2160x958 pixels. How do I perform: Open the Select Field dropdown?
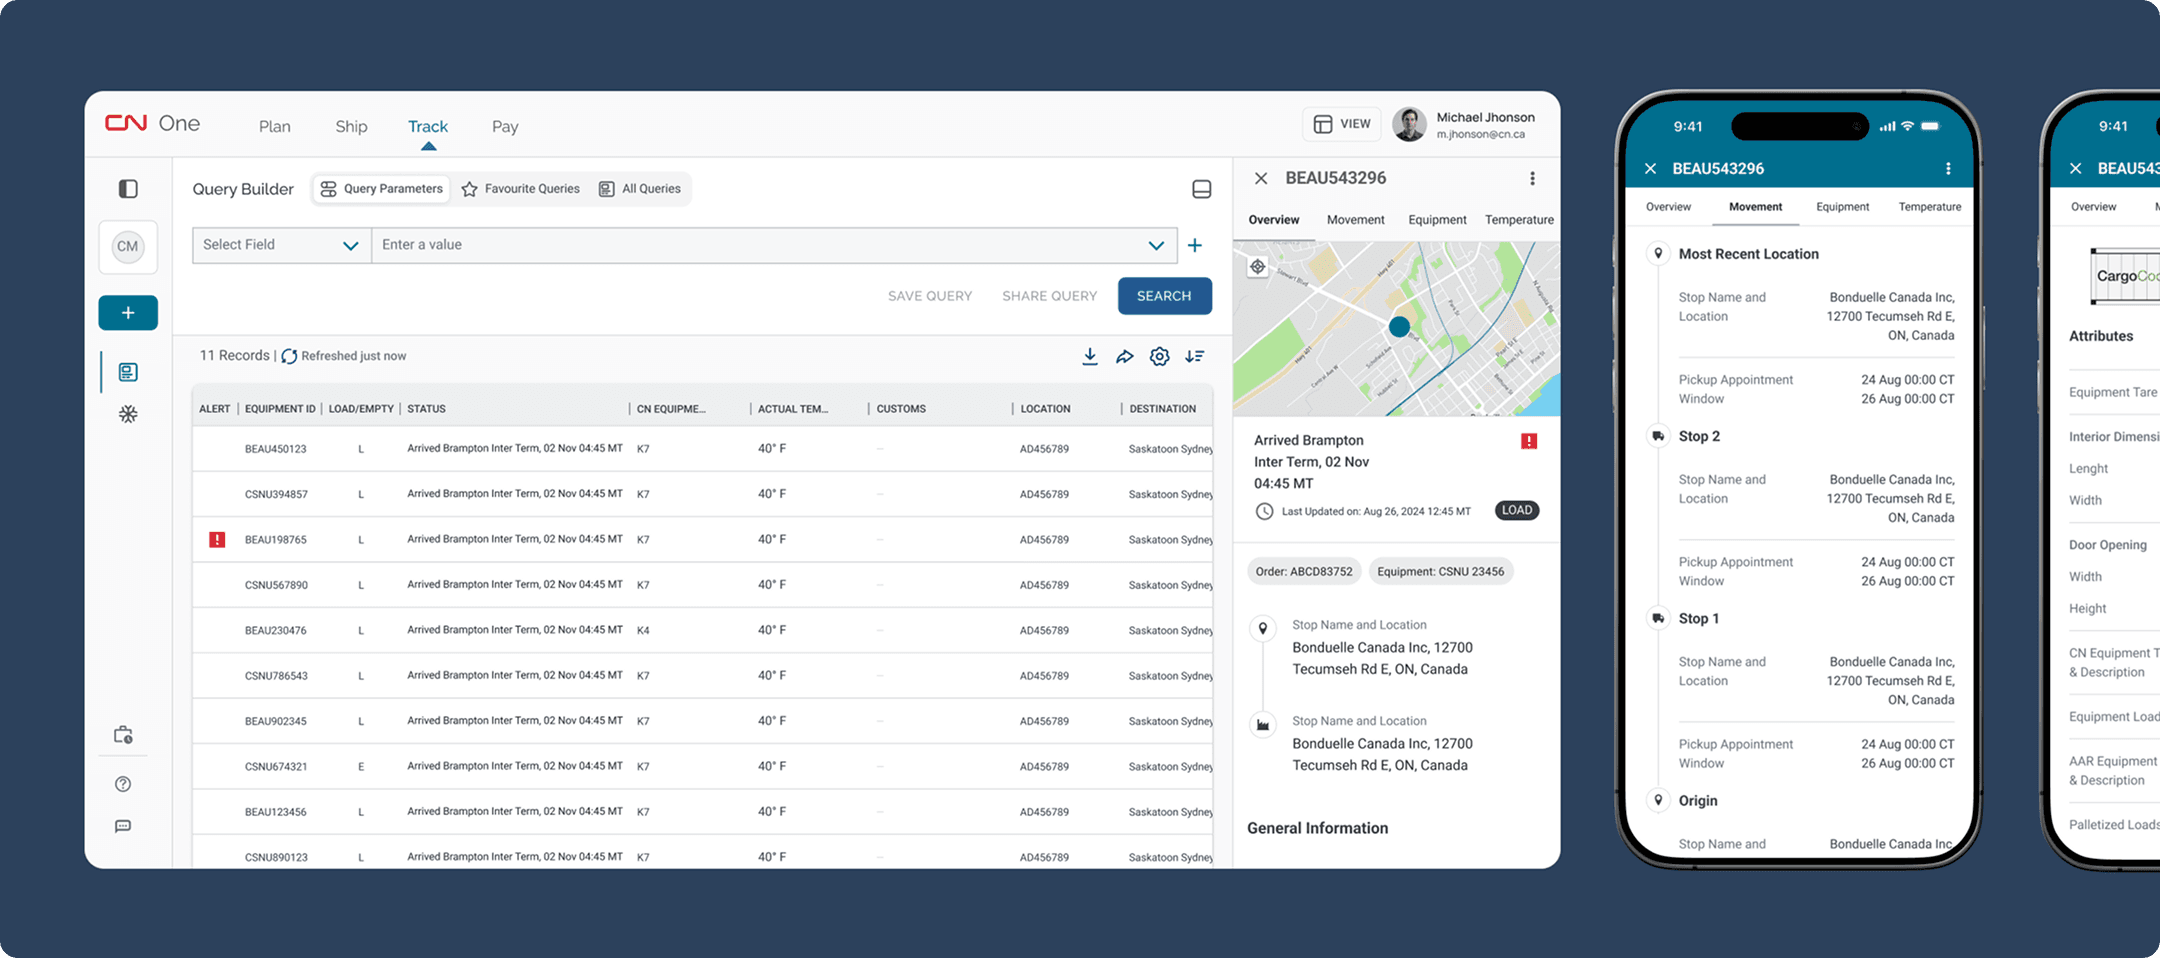pyautogui.click(x=281, y=245)
